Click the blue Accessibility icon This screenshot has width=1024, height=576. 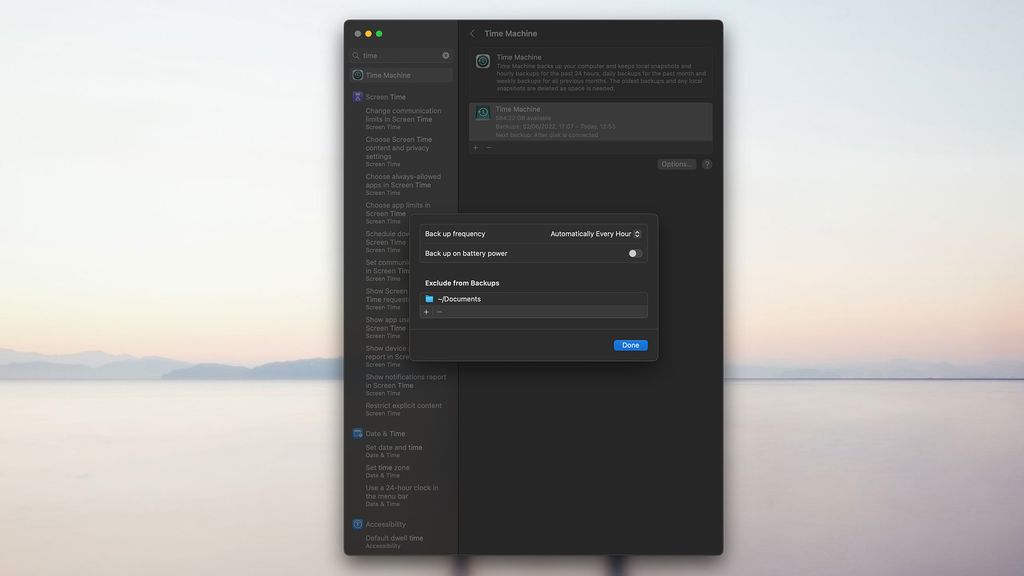(x=357, y=524)
